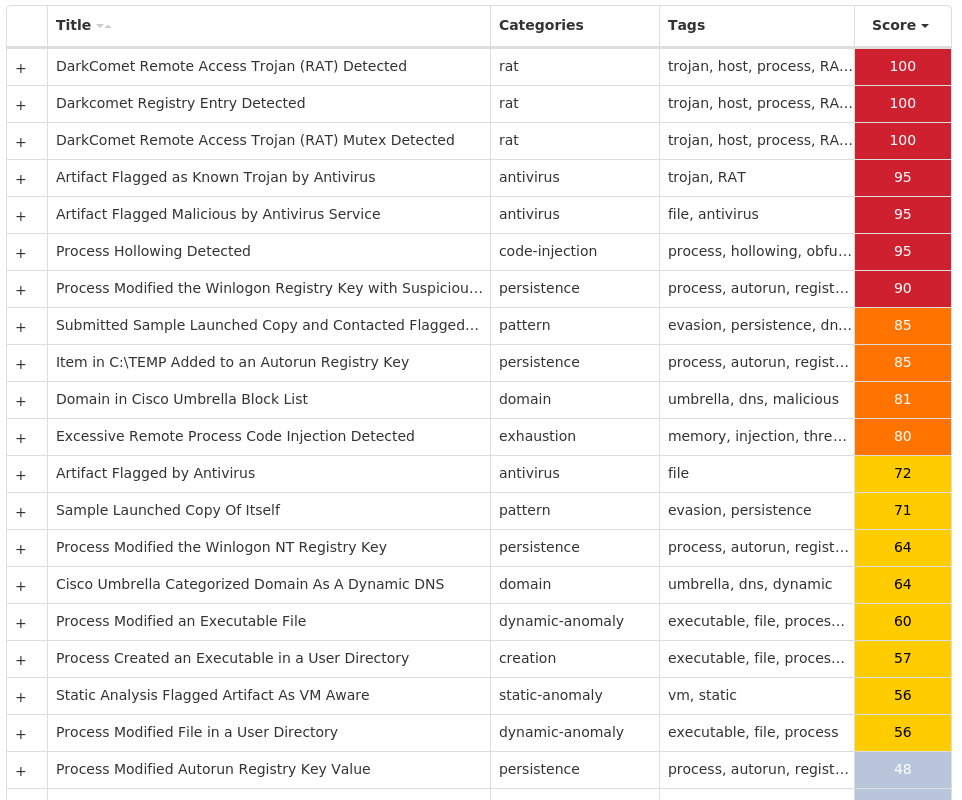Click plus icon beside Excessive Remote Process Code Injection Detected

pyautogui.click(x=21, y=438)
